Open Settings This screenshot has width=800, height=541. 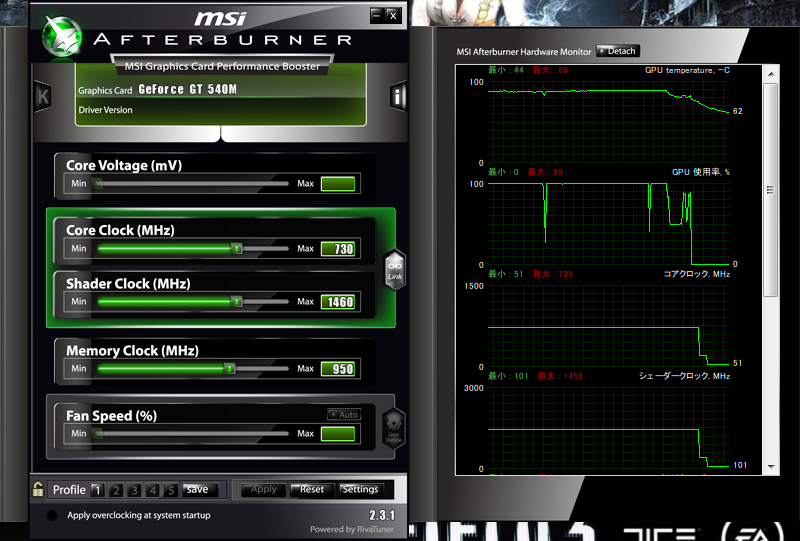pos(360,489)
